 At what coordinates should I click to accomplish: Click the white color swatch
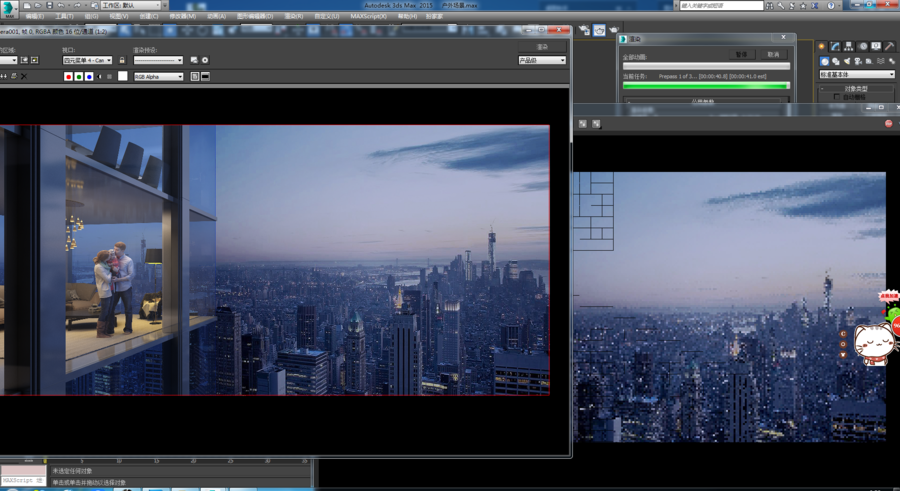(122, 76)
